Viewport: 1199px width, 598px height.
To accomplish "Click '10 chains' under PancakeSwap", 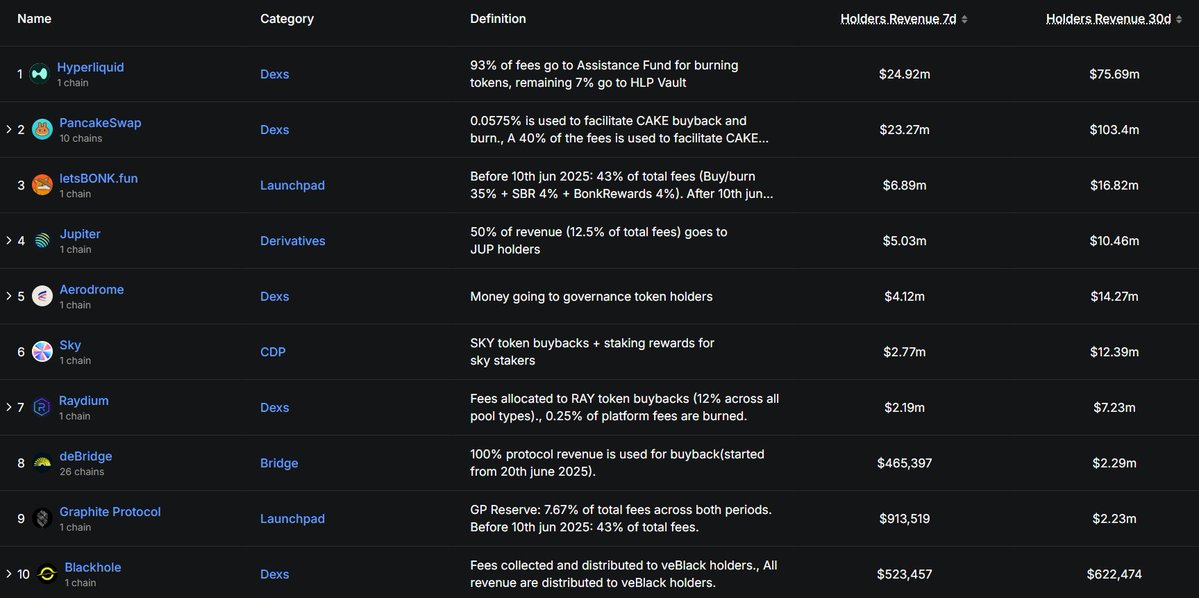I will pyautogui.click(x=80, y=138).
